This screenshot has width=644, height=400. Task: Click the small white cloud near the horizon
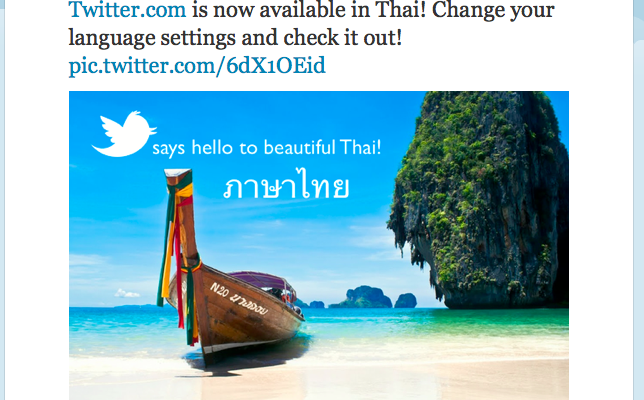tap(126, 294)
